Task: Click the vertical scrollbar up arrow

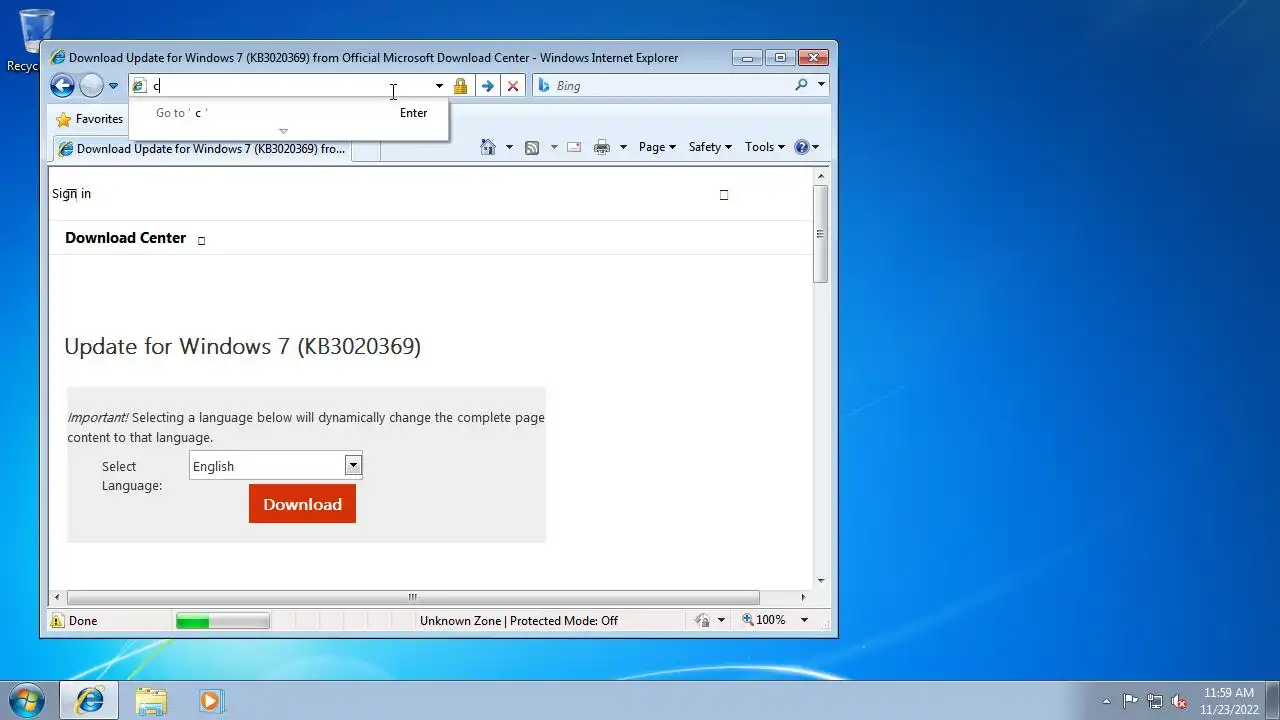Action: point(821,176)
